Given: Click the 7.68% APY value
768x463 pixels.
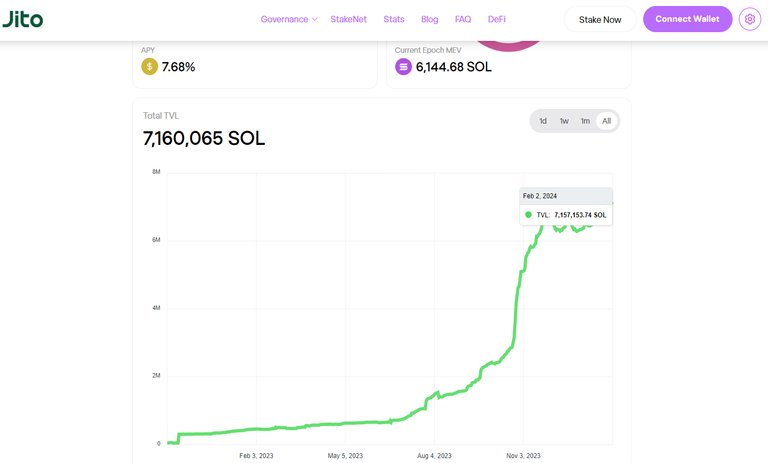Looking at the screenshot, I should click(178, 67).
